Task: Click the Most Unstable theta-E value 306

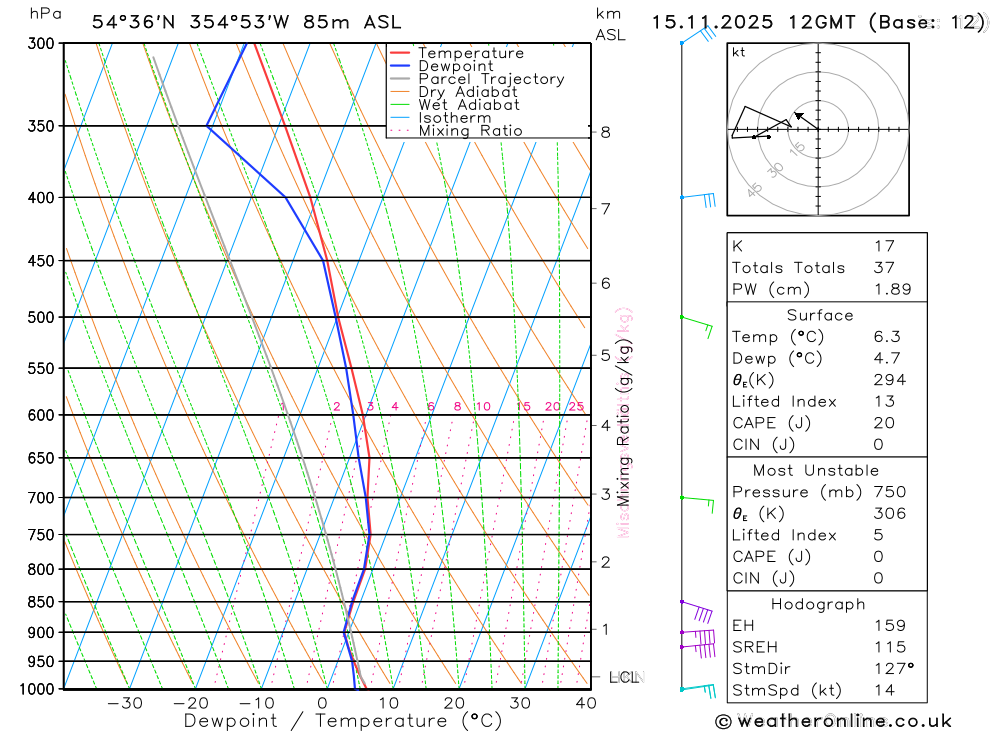Action: pos(890,514)
